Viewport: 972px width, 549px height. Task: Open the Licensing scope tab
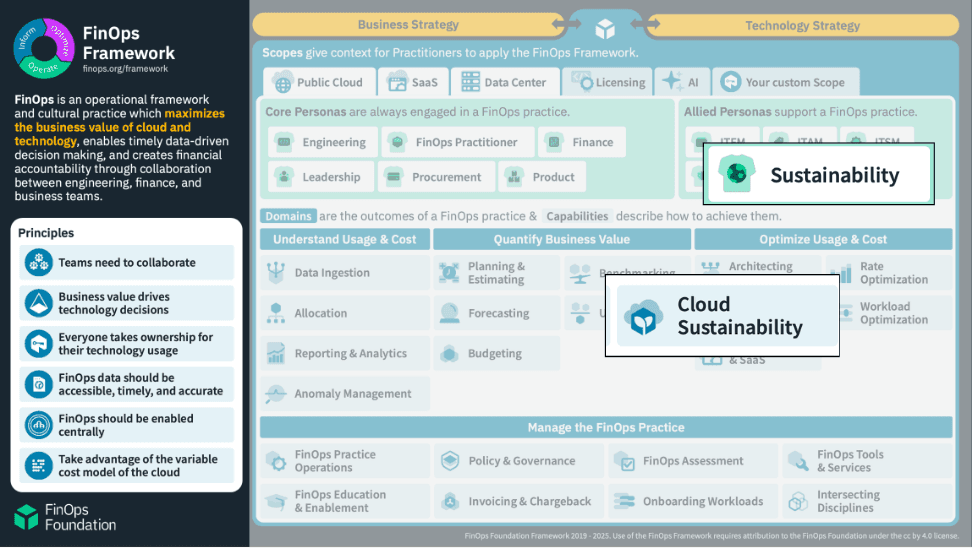pyautogui.click(x=607, y=82)
